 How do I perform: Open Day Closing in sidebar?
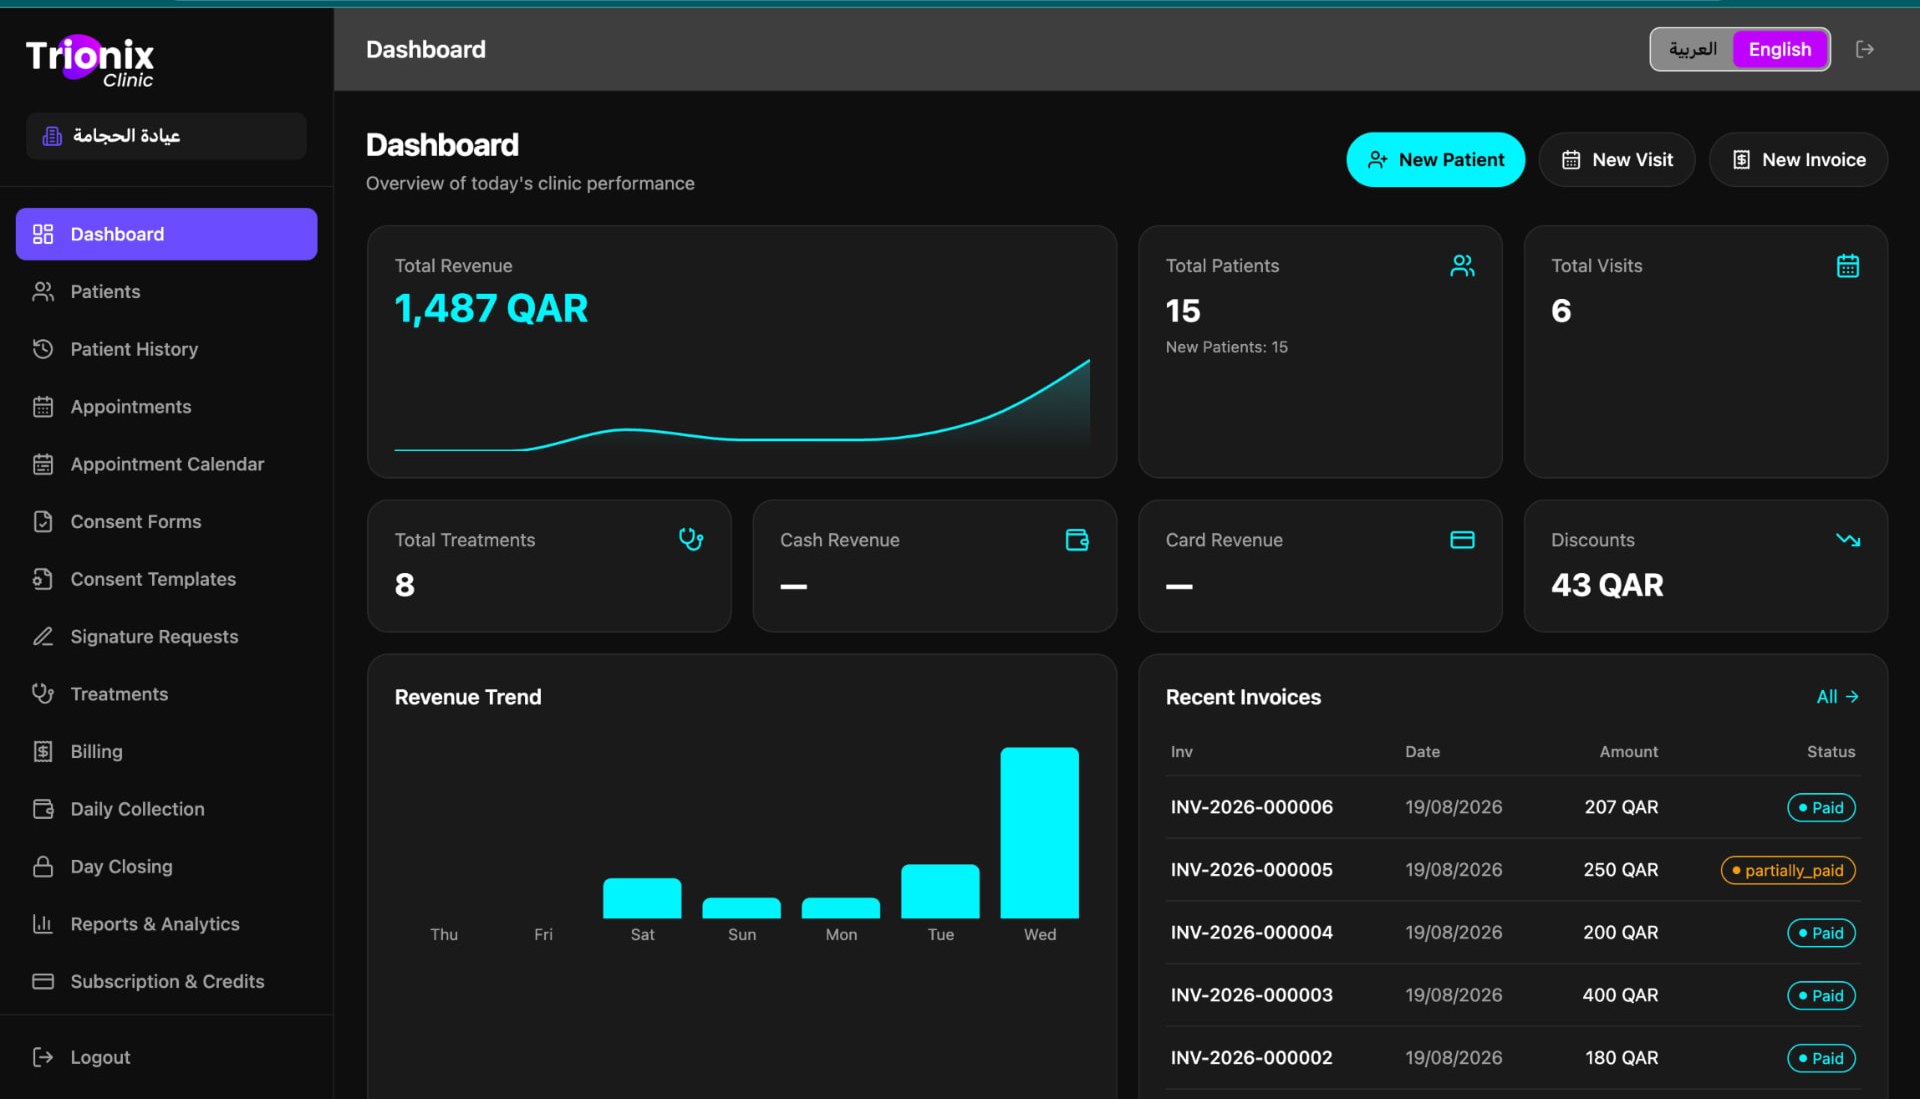click(166, 866)
